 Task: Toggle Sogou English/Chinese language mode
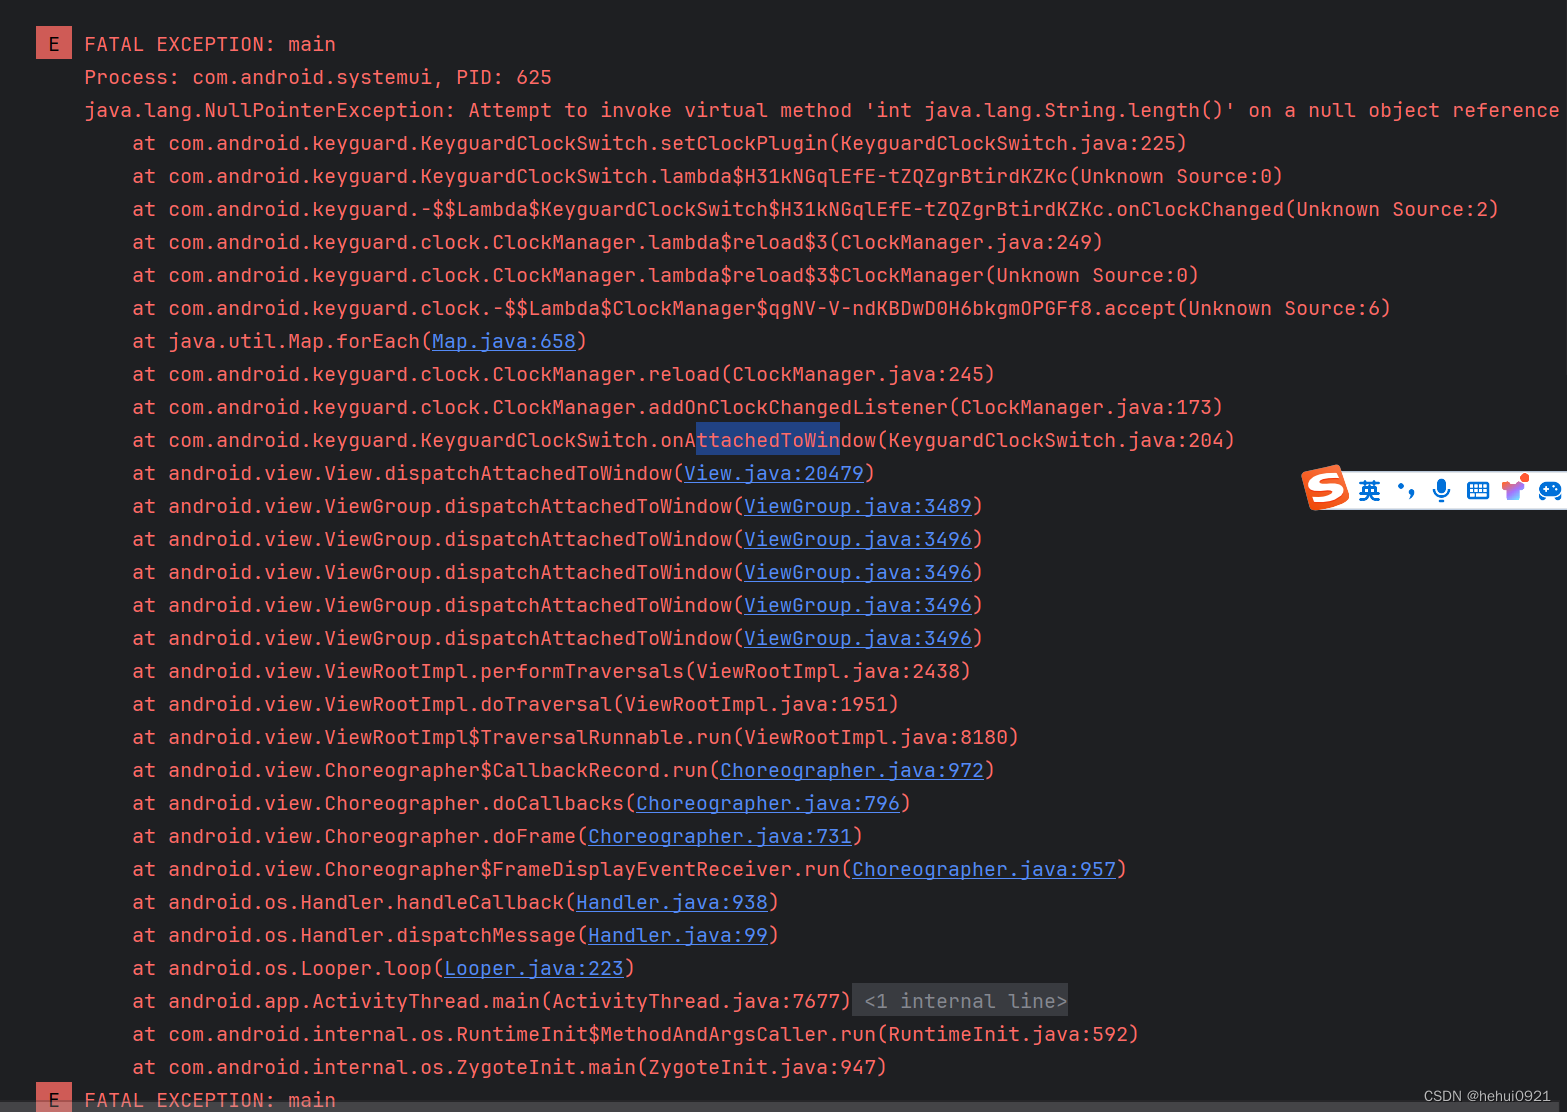point(1369,490)
